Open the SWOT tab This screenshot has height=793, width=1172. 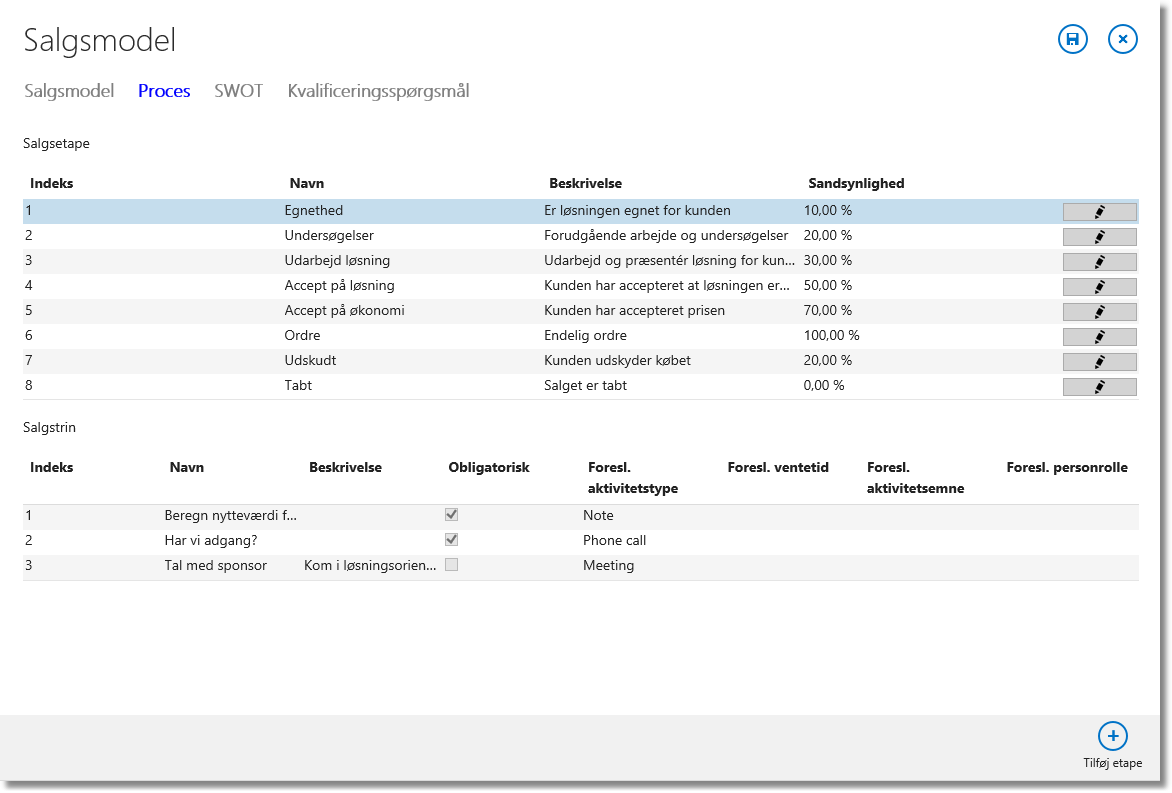click(238, 91)
